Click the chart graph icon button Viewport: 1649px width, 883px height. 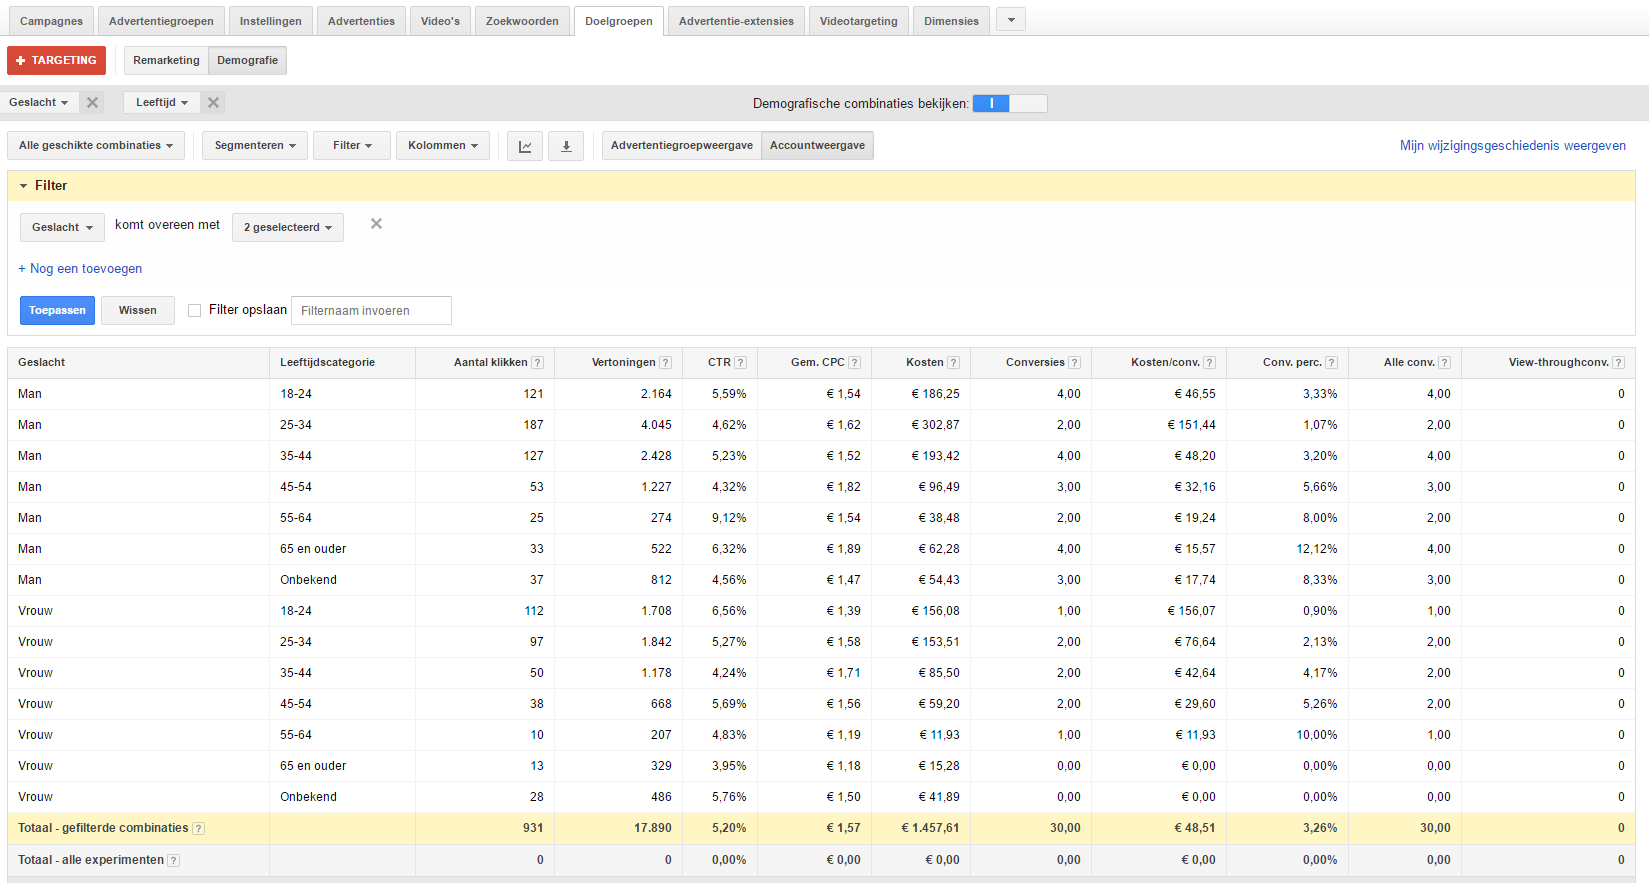pos(525,146)
